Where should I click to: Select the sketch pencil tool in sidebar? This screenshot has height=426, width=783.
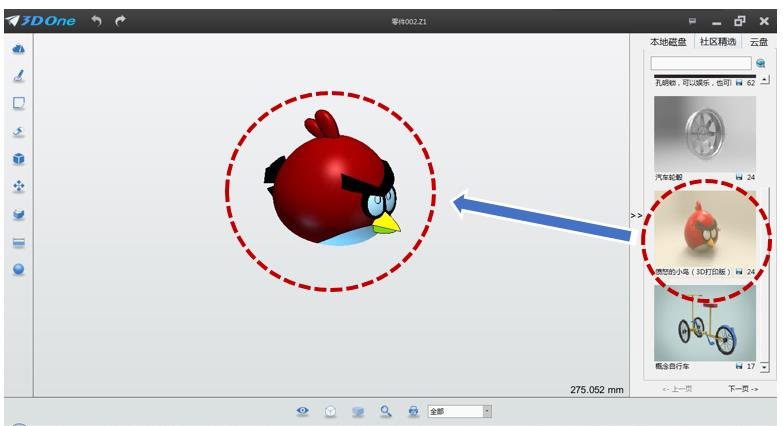(x=18, y=76)
